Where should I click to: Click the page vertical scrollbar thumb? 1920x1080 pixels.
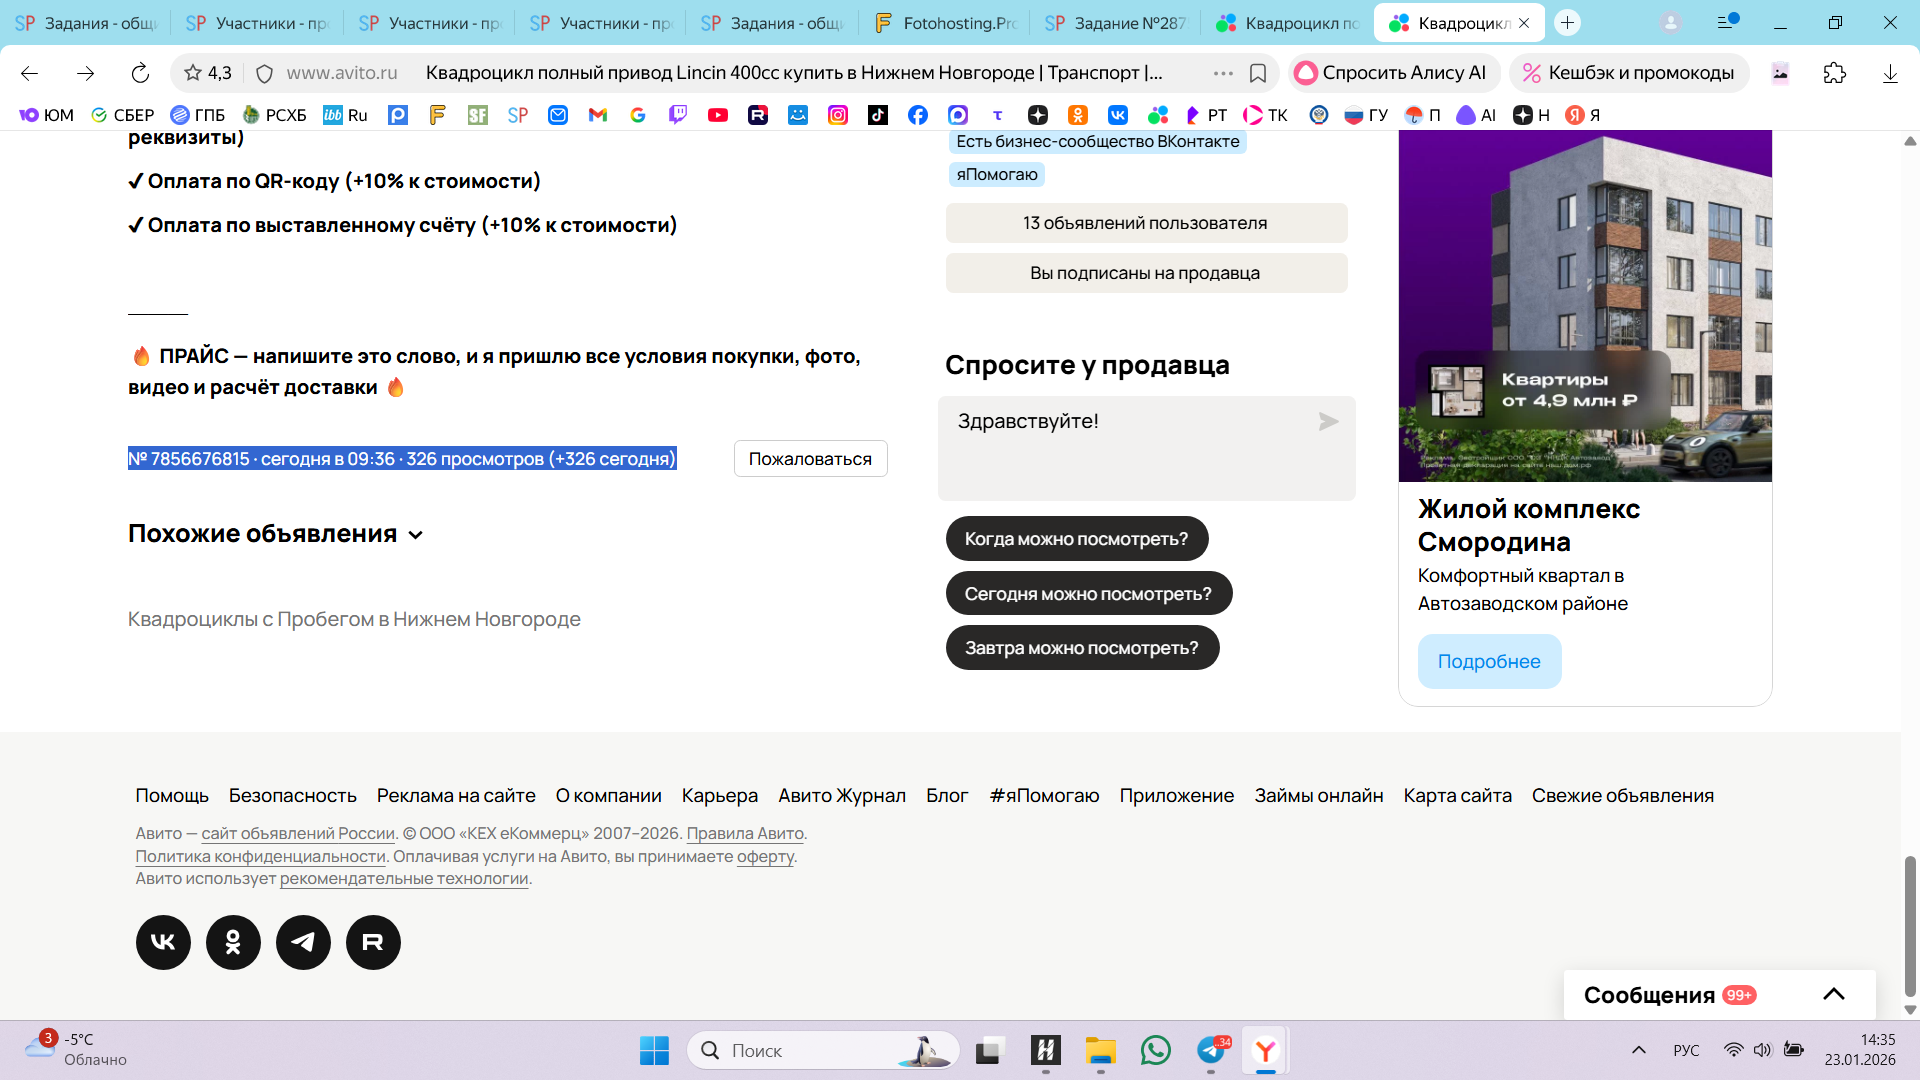pos(1910,925)
